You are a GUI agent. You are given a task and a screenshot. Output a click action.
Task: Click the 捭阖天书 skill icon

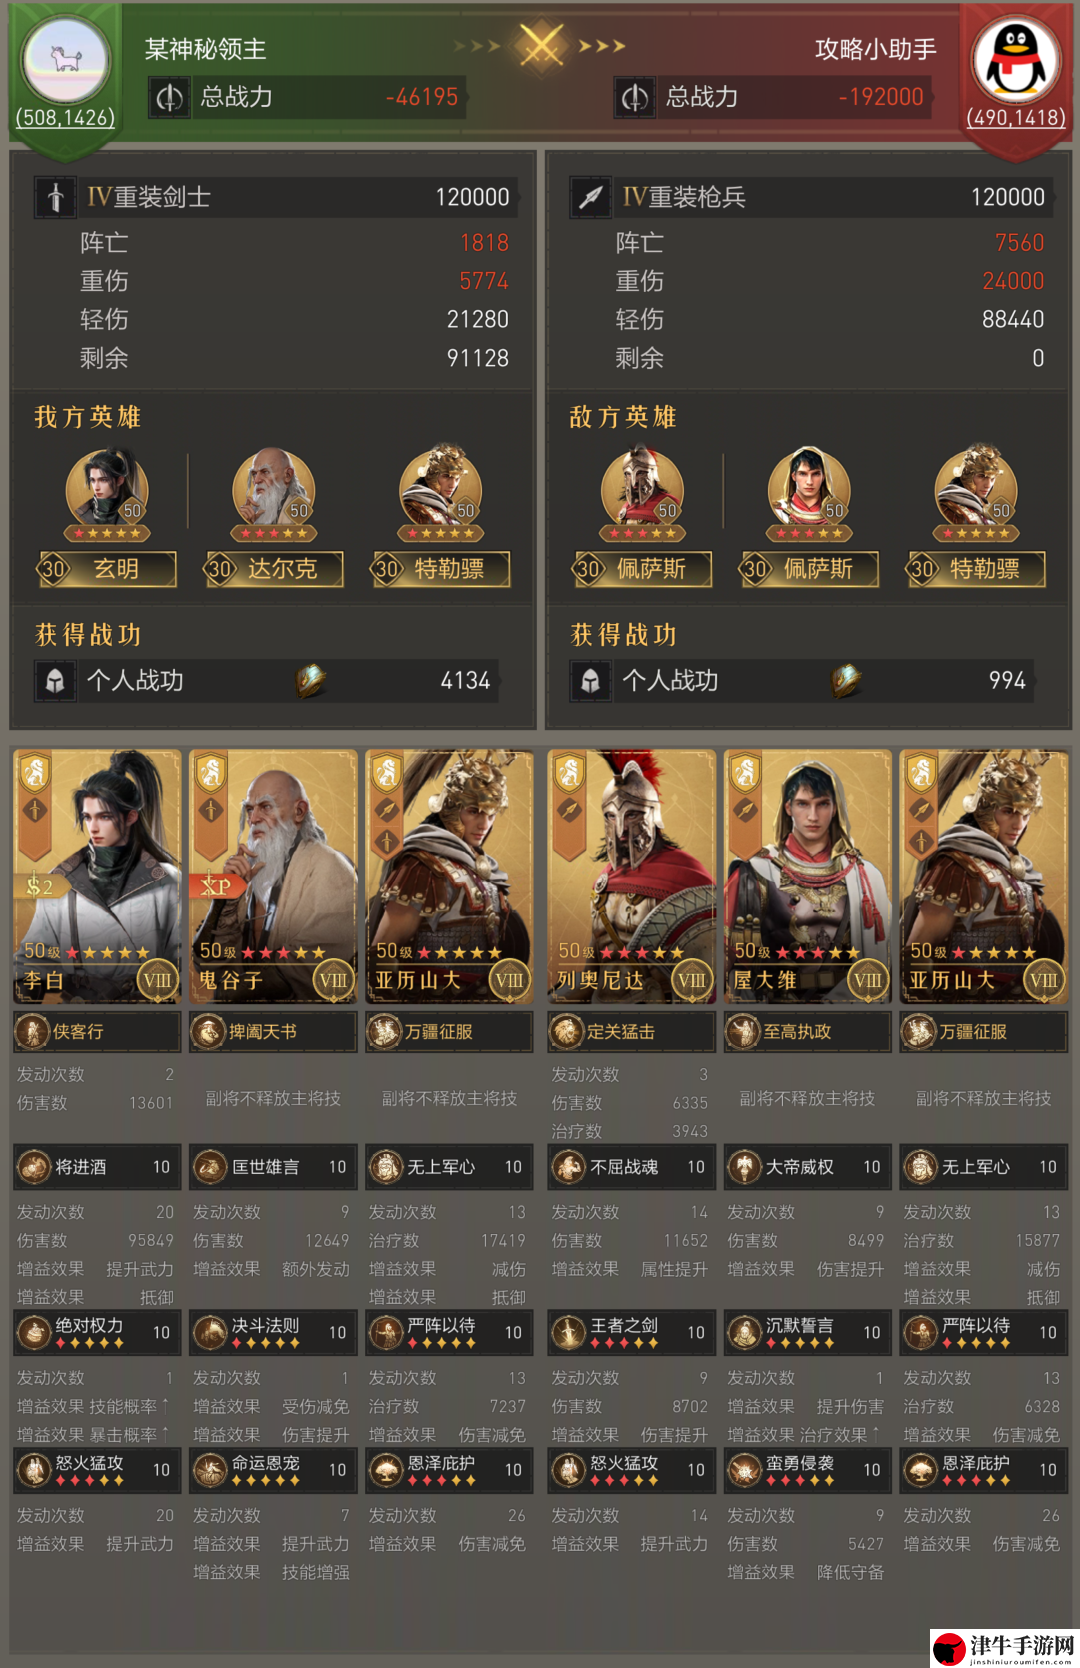click(209, 1031)
